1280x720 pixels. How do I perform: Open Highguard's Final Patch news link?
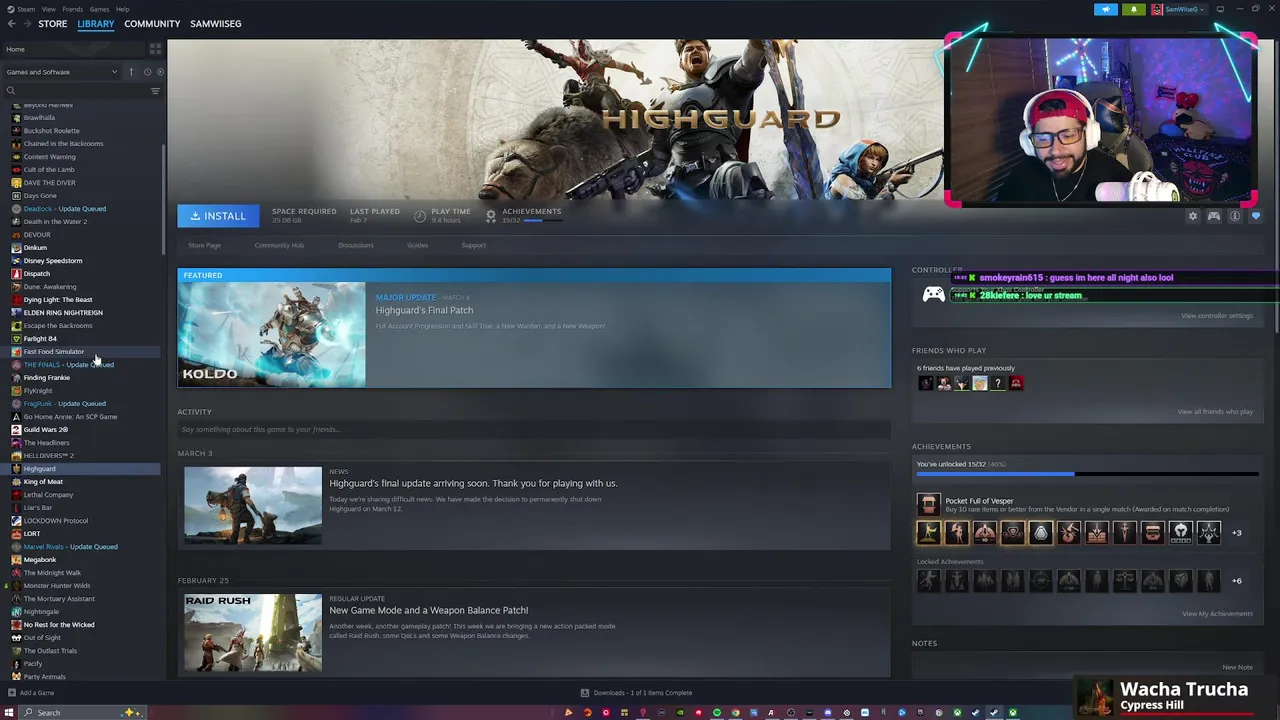click(x=424, y=310)
